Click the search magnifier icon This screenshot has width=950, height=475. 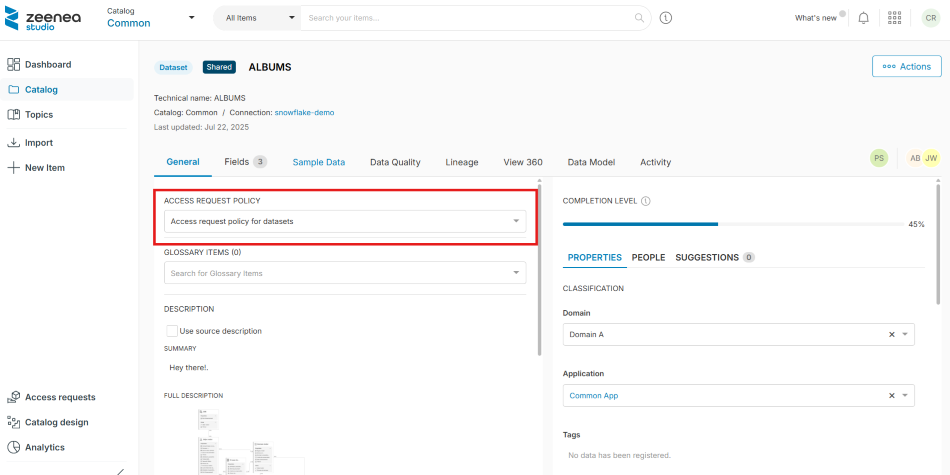[x=639, y=18]
